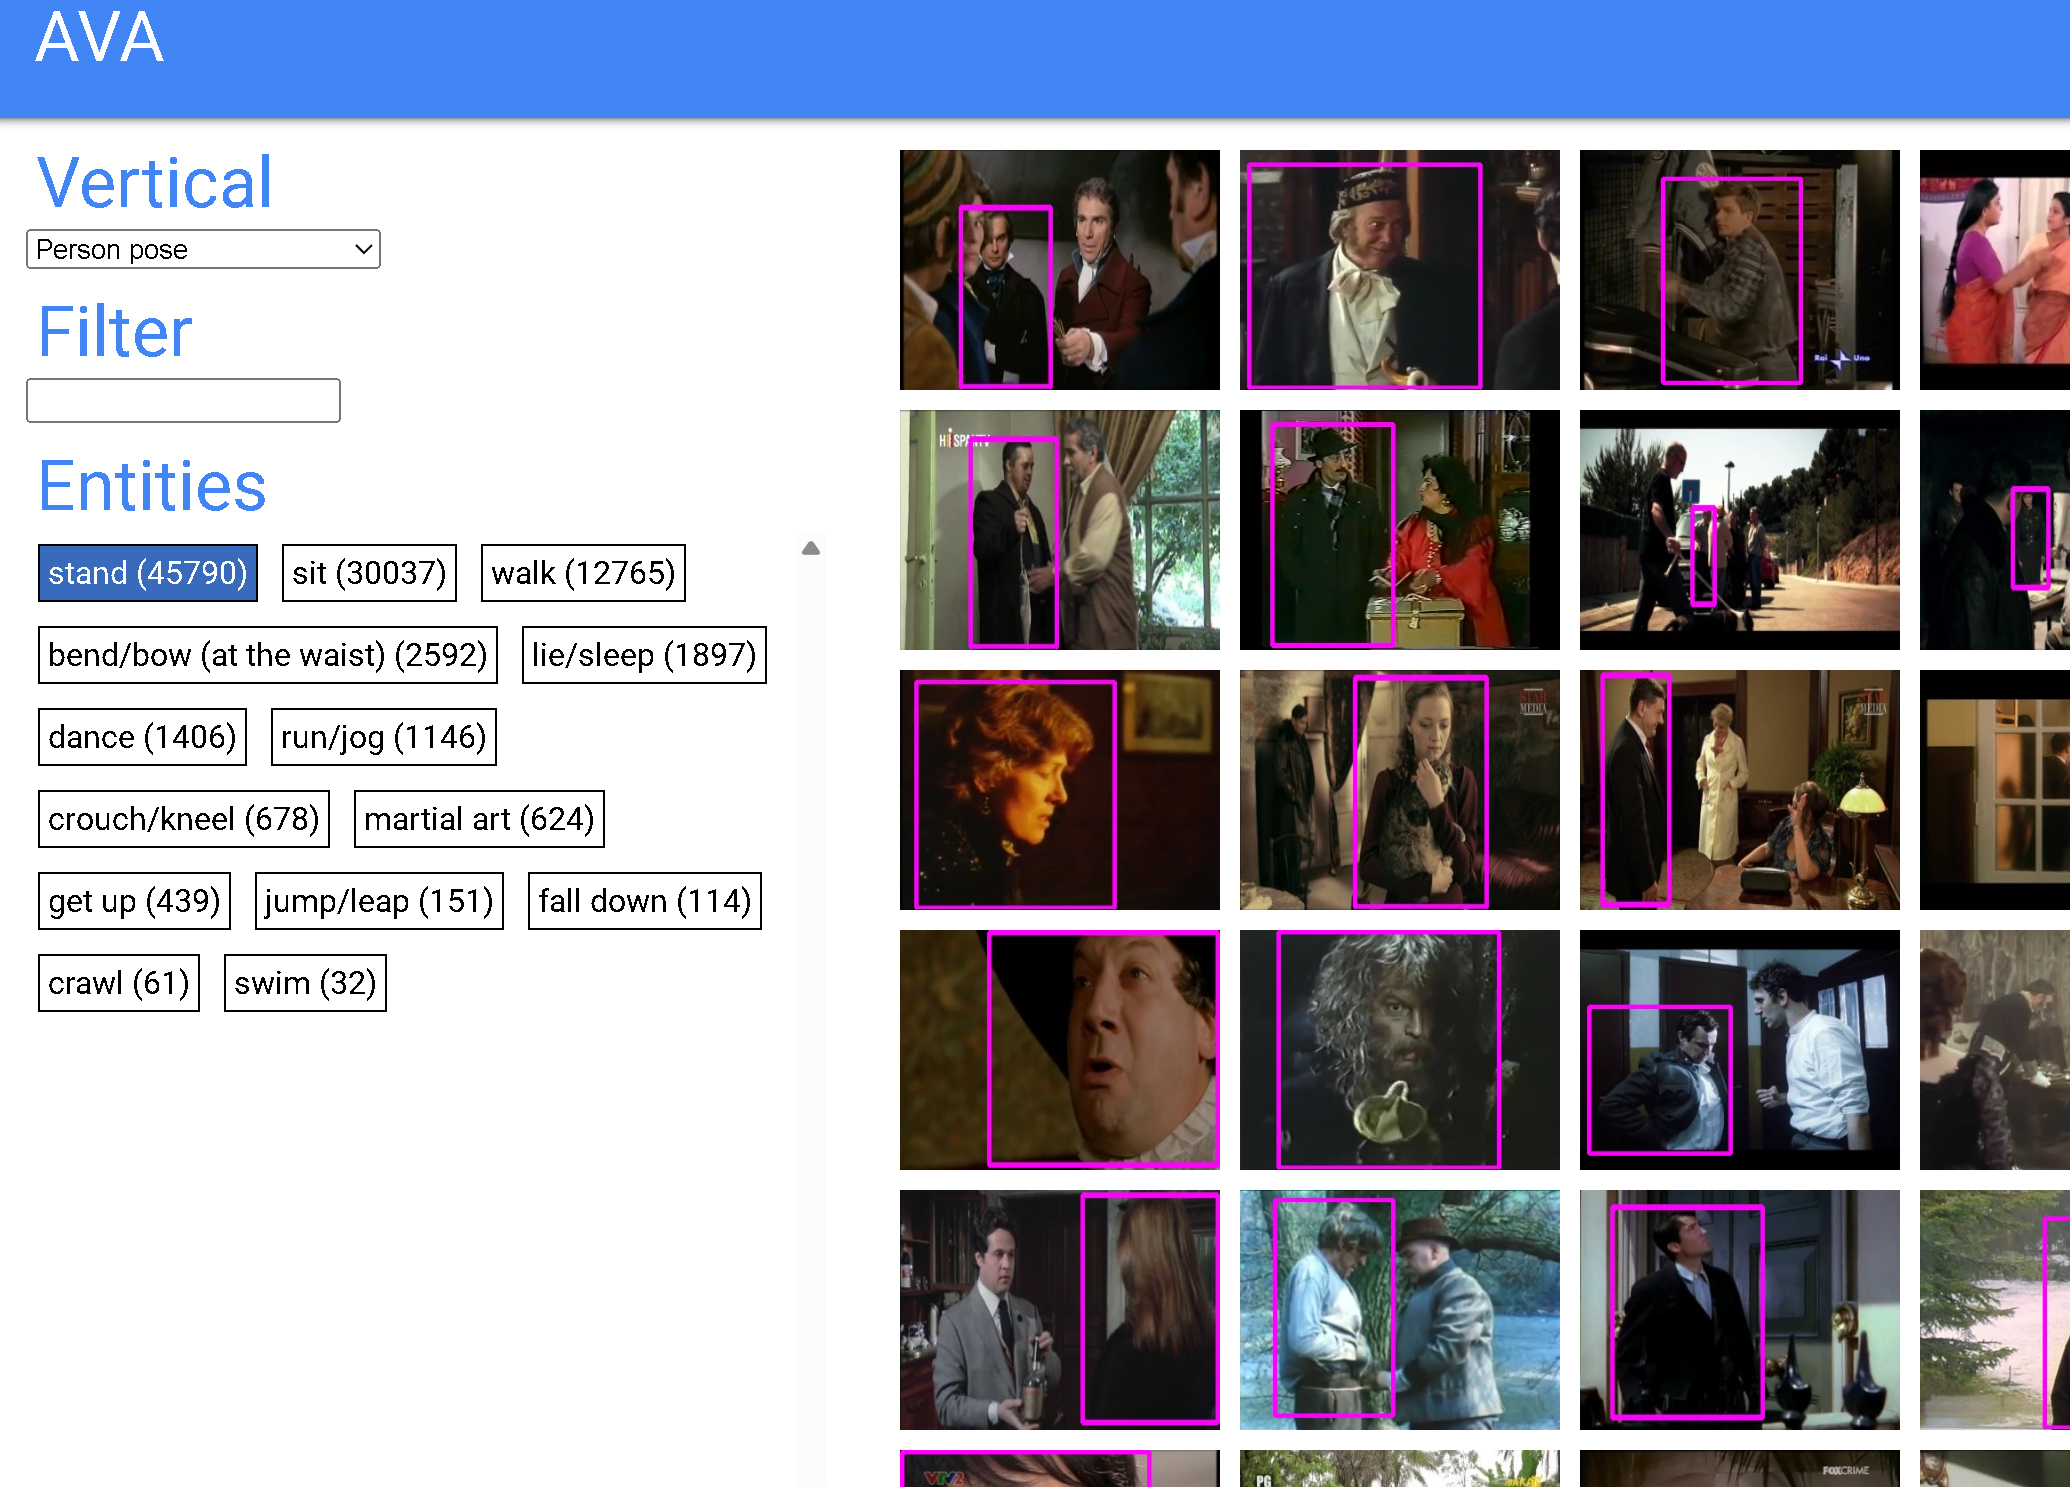The image size is (2070, 1487).
Task: Open thumbnail of men in period coats group
Action: coord(1060,270)
